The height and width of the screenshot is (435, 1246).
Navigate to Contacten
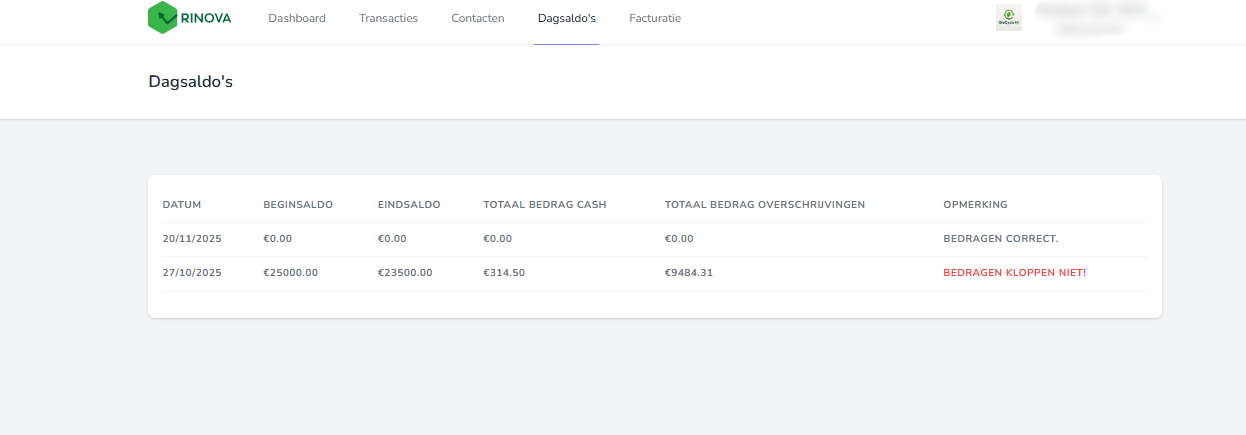coord(478,18)
